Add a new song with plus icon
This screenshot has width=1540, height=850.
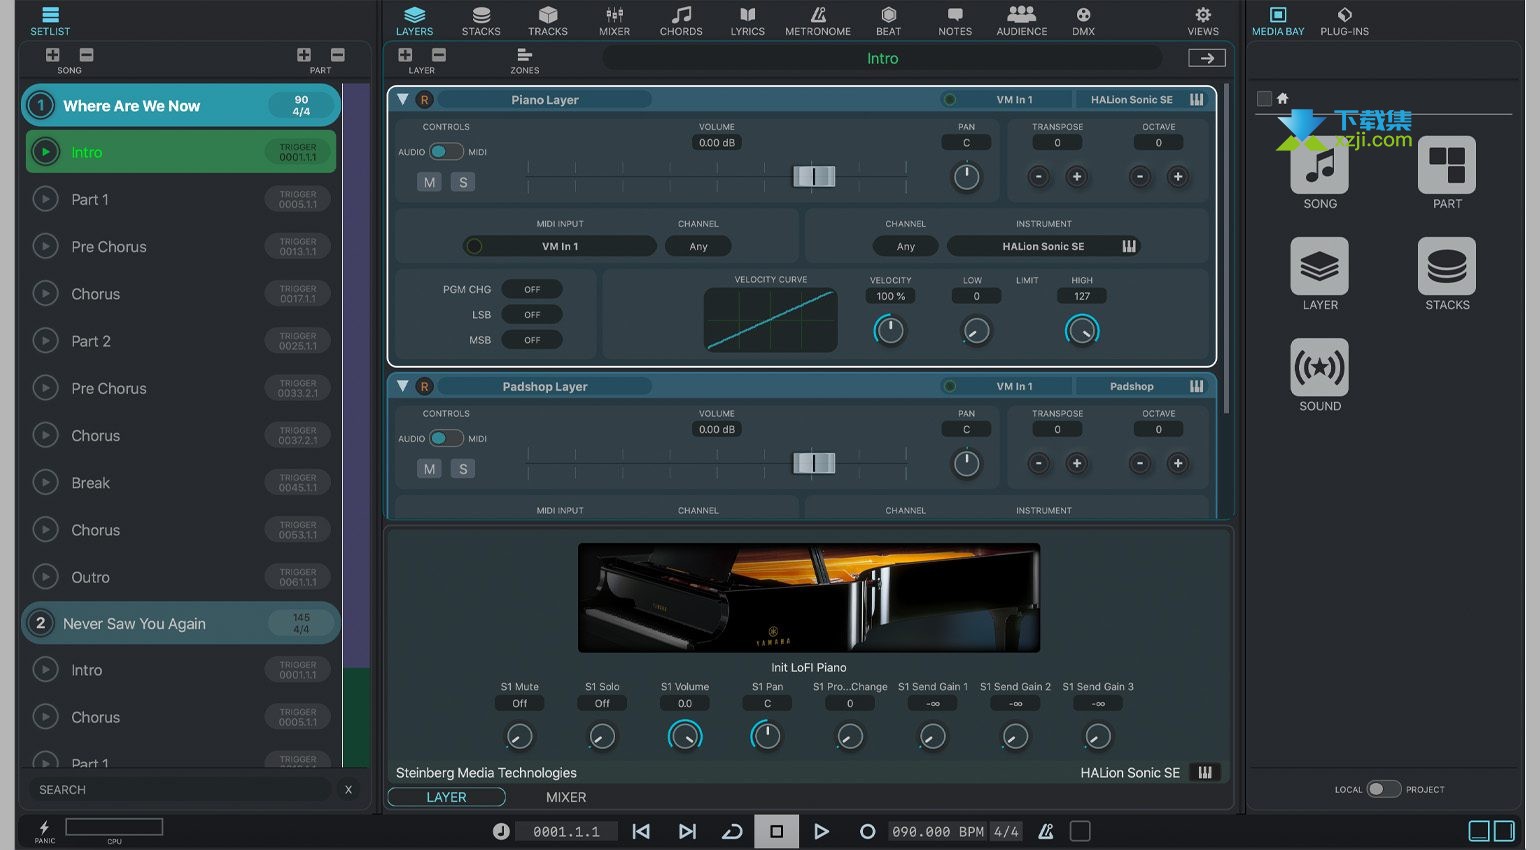pyautogui.click(x=53, y=56)
